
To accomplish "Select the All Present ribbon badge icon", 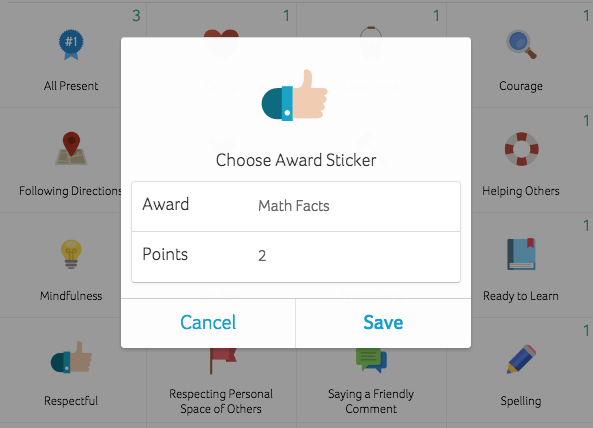I will point(71,45).
